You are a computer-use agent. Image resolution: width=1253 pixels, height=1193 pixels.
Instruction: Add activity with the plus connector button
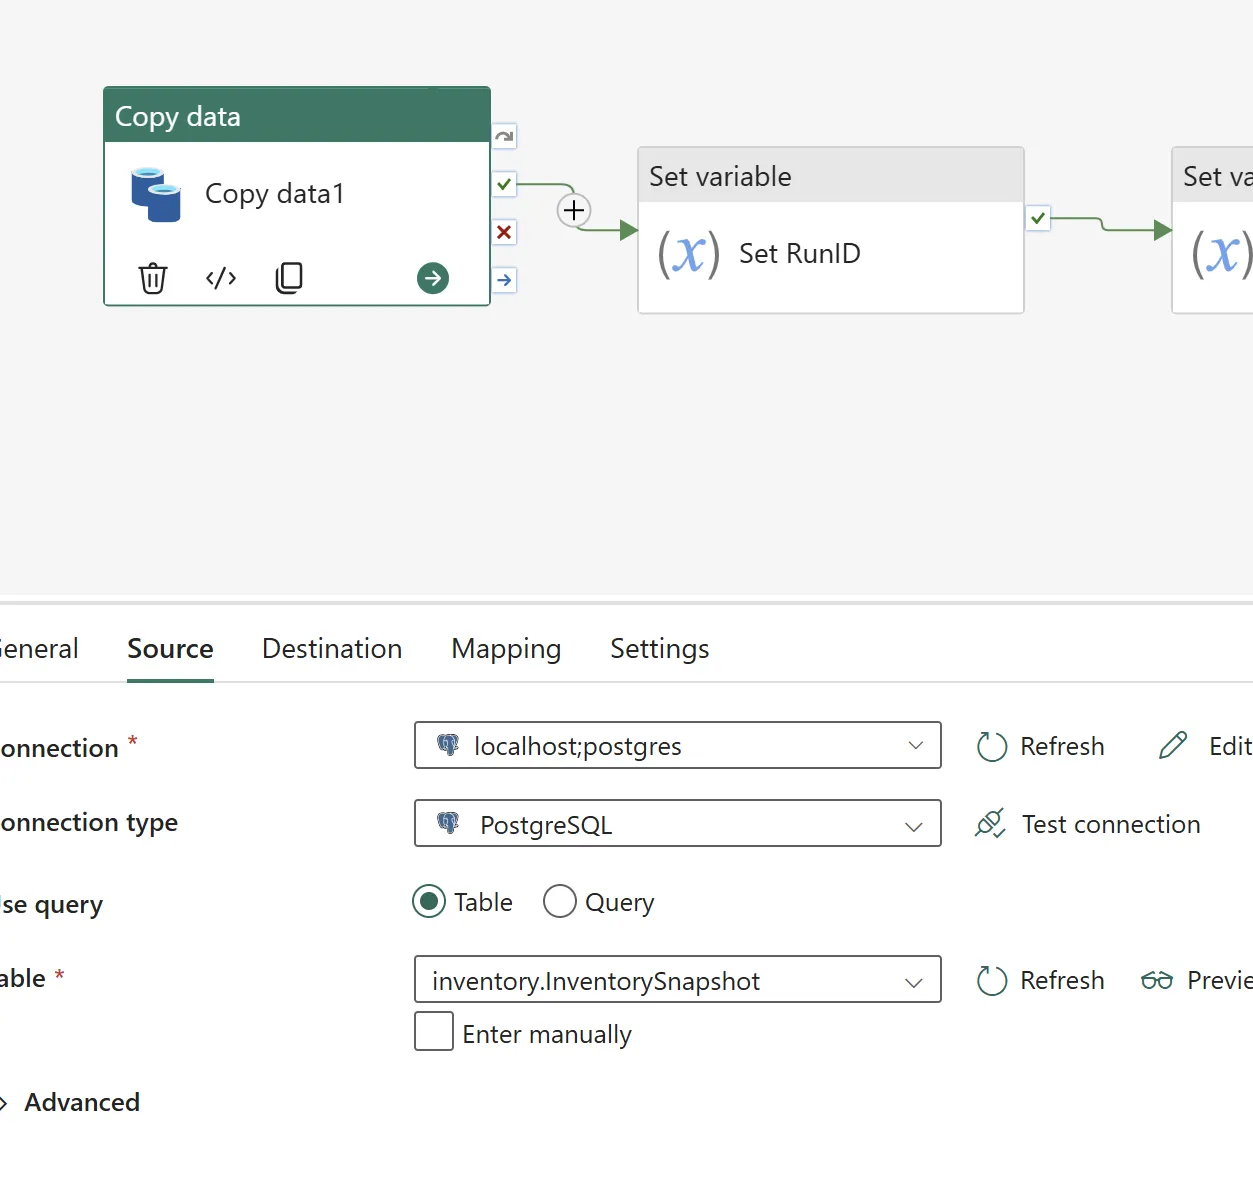coord(574,210)
